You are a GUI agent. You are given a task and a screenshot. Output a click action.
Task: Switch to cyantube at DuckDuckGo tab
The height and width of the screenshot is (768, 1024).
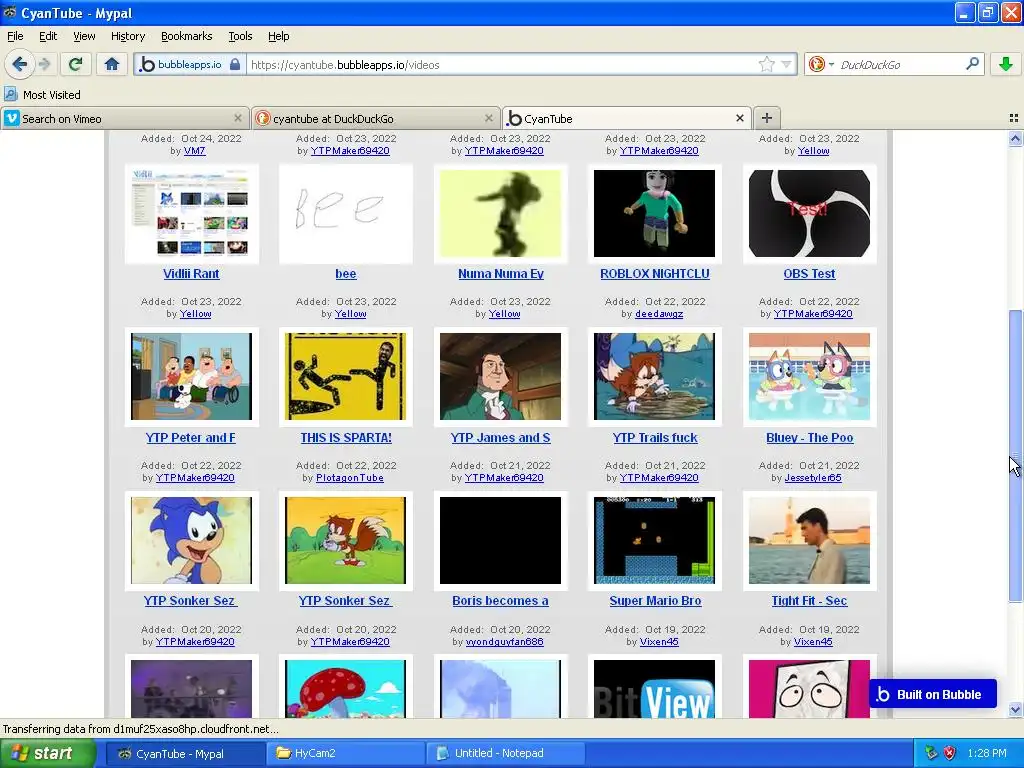(x=376, y=118)
